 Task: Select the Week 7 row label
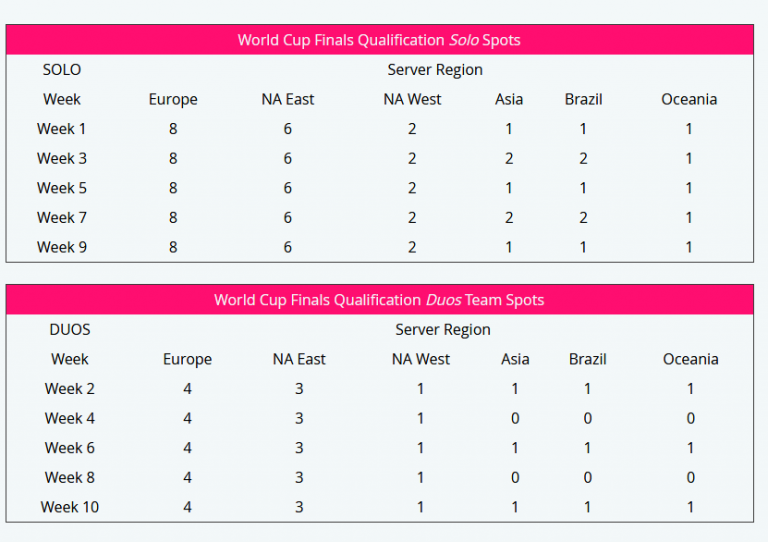[62, 217]
